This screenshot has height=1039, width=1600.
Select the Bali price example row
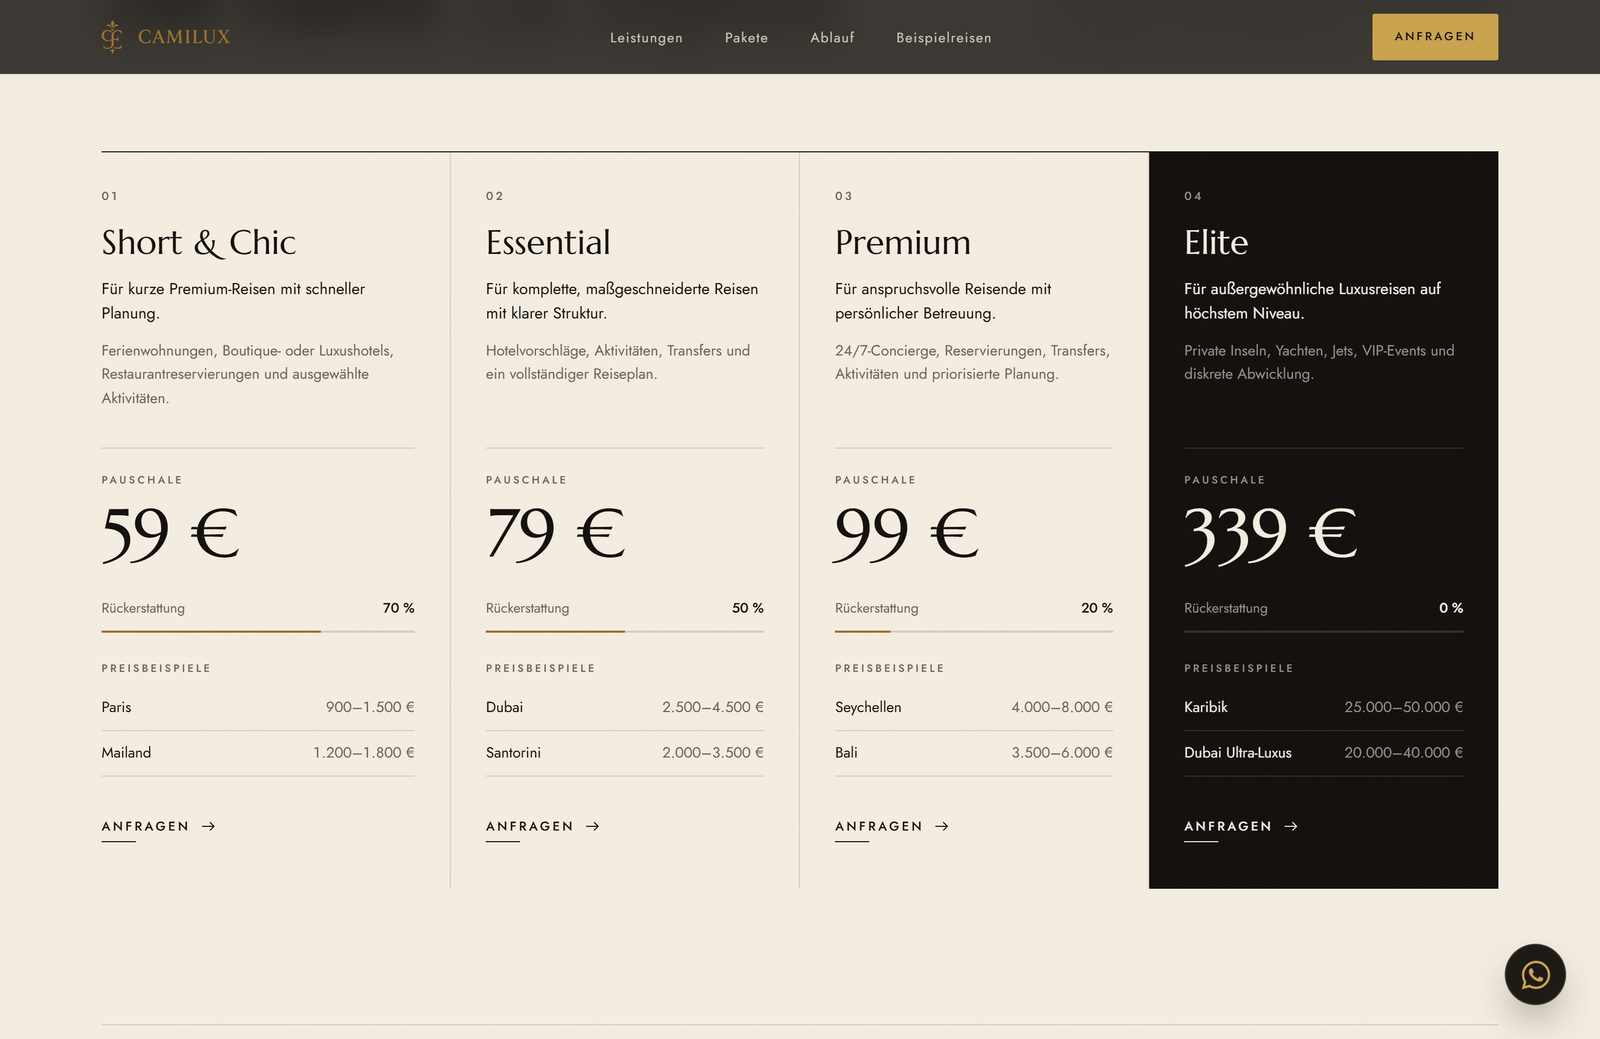pyautogui.click(x=973, y=753)
